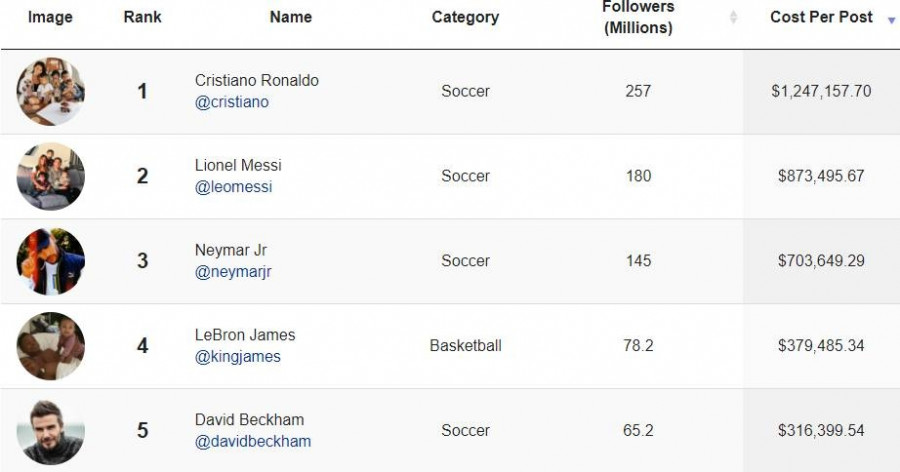
Task: Visit the @davidbeckham handle link
Action: click(253, 442)
